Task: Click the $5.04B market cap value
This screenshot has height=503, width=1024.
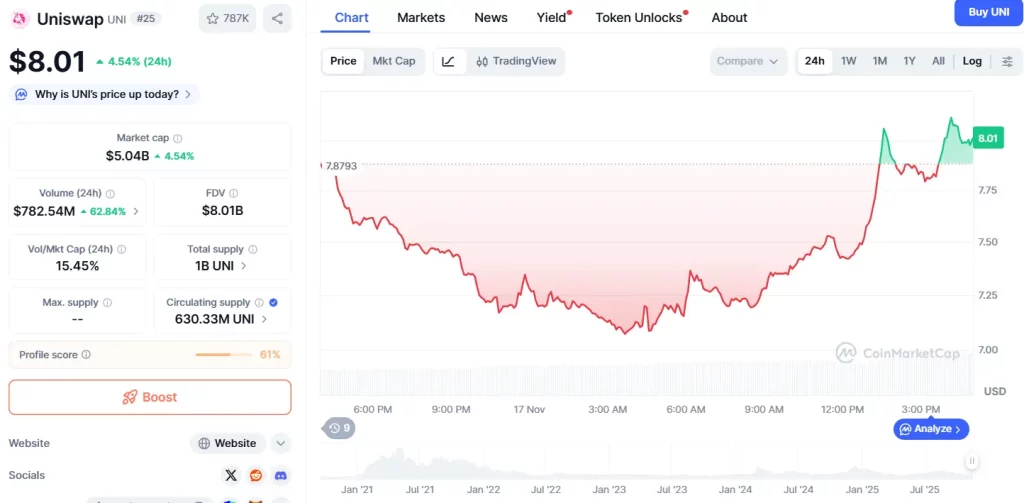Action: 127,156
